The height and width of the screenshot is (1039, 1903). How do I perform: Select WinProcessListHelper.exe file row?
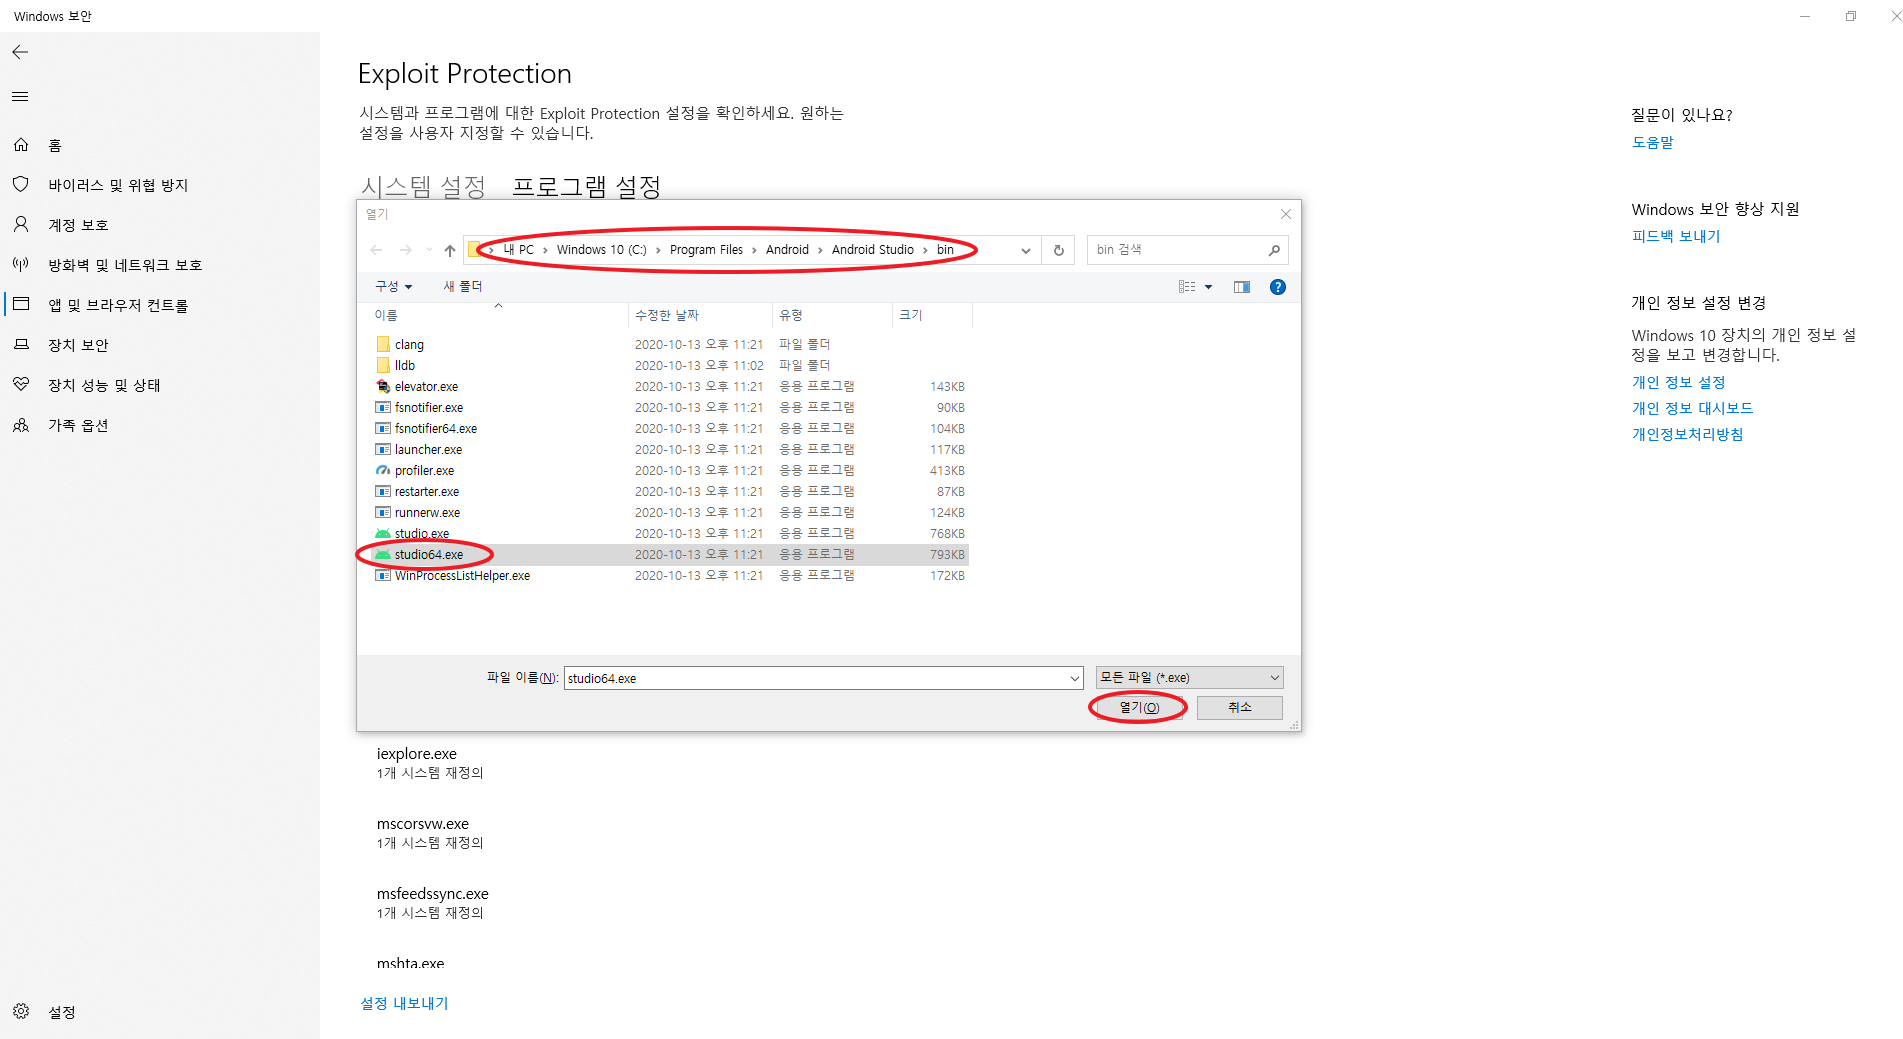(668, 575)
